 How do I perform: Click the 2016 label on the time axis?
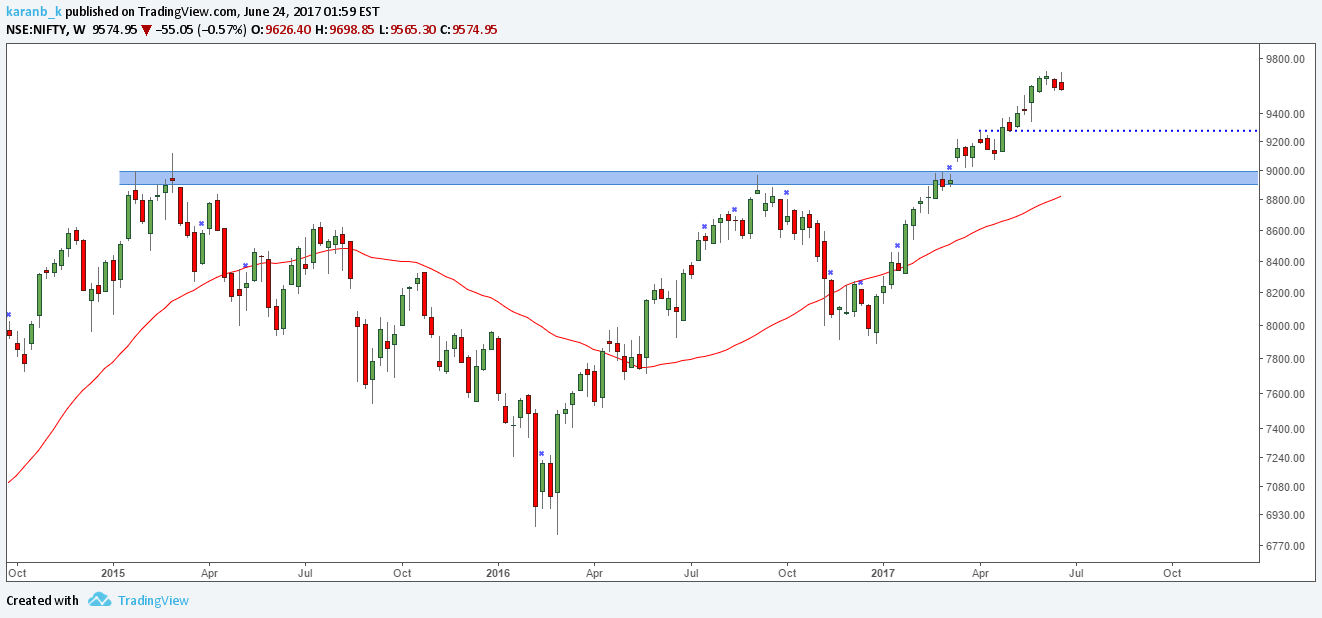(x=498, y=574)
